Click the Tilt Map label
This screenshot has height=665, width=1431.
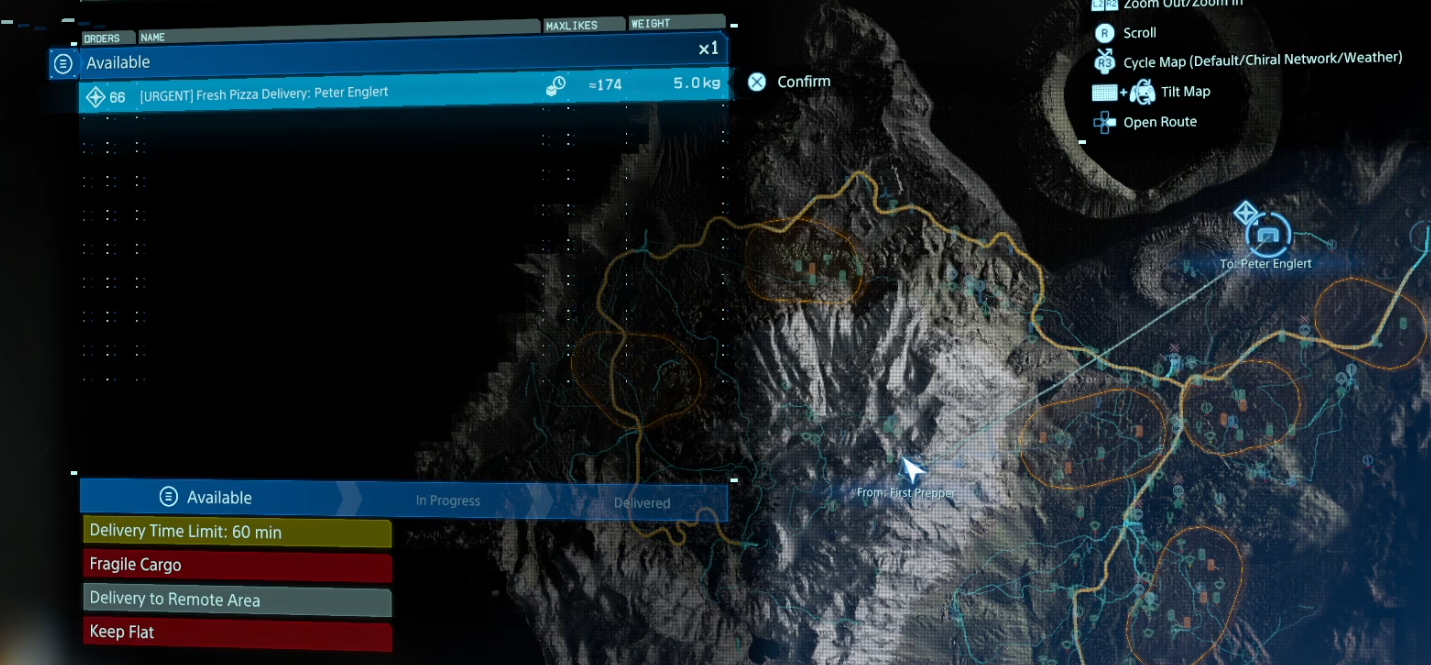tap(1185, 91)
